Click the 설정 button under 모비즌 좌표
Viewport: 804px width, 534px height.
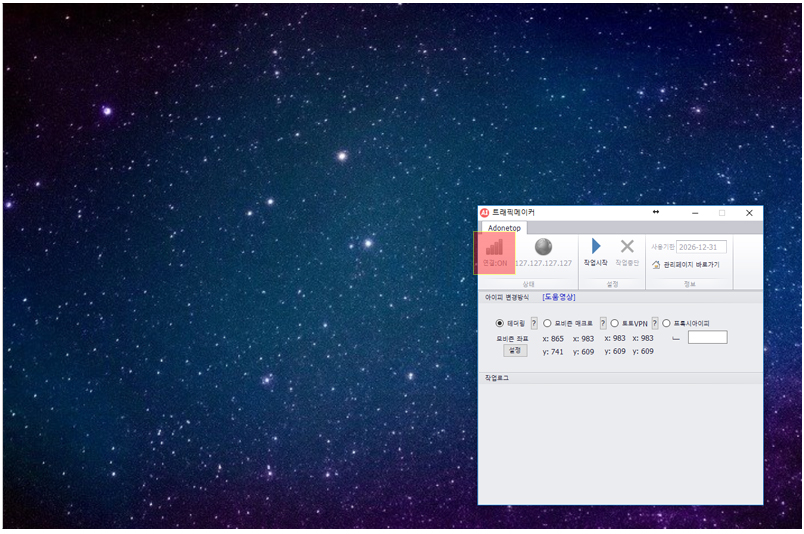[515, 350]
